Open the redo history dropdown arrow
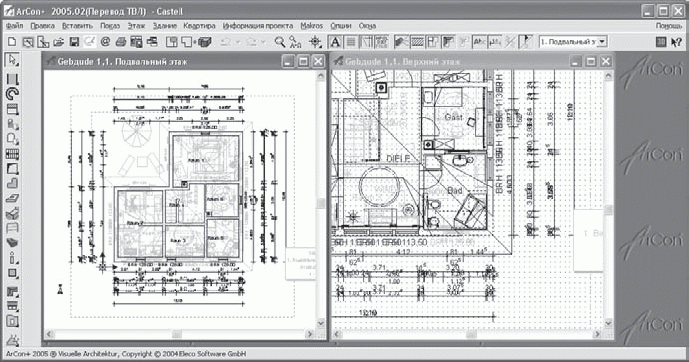The image size is (689, 362). click(x=264, y=42)
